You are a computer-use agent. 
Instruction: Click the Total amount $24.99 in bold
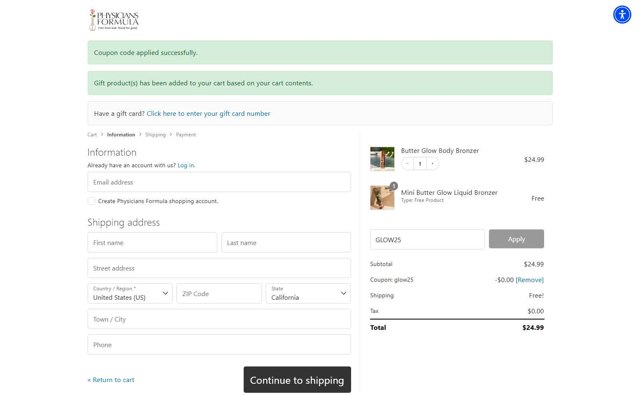click(533, 328)
